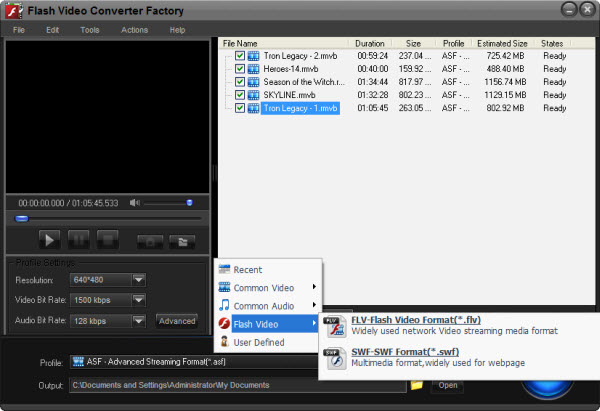Image resolution: width=600 pixels, height=411 pixels.
Task: Open the snapshot folder button
Action: coord(182,242)
